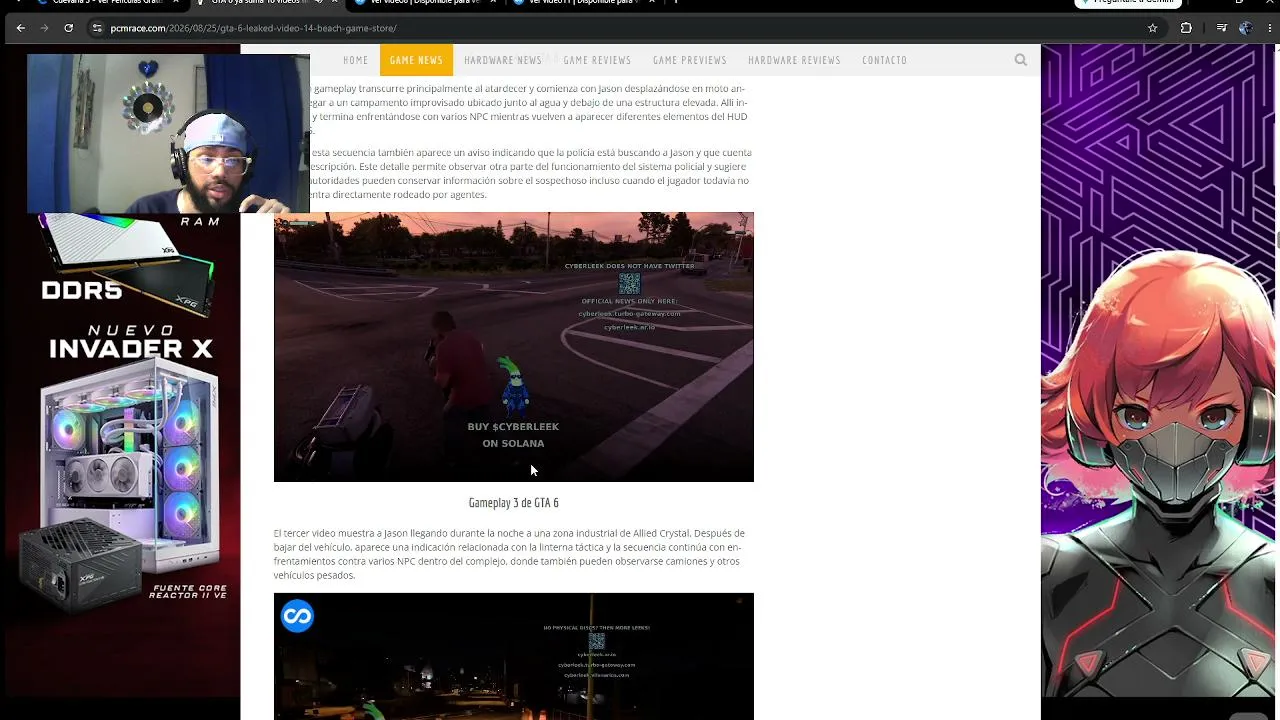Viewport: 1280px width, 720px height.
Task: Open the site search magnifier icon
Action: 1021,60
